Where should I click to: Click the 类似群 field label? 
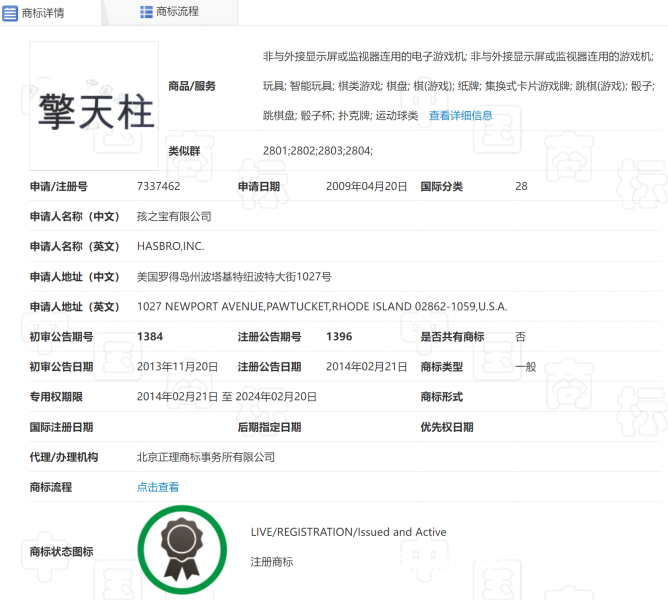coord(184,151)
